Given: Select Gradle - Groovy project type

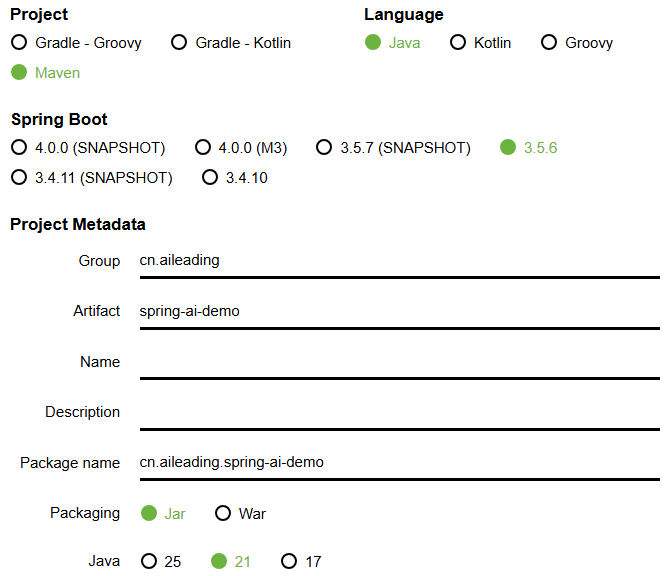Looking at the screenshot, I should pos(19,43).
